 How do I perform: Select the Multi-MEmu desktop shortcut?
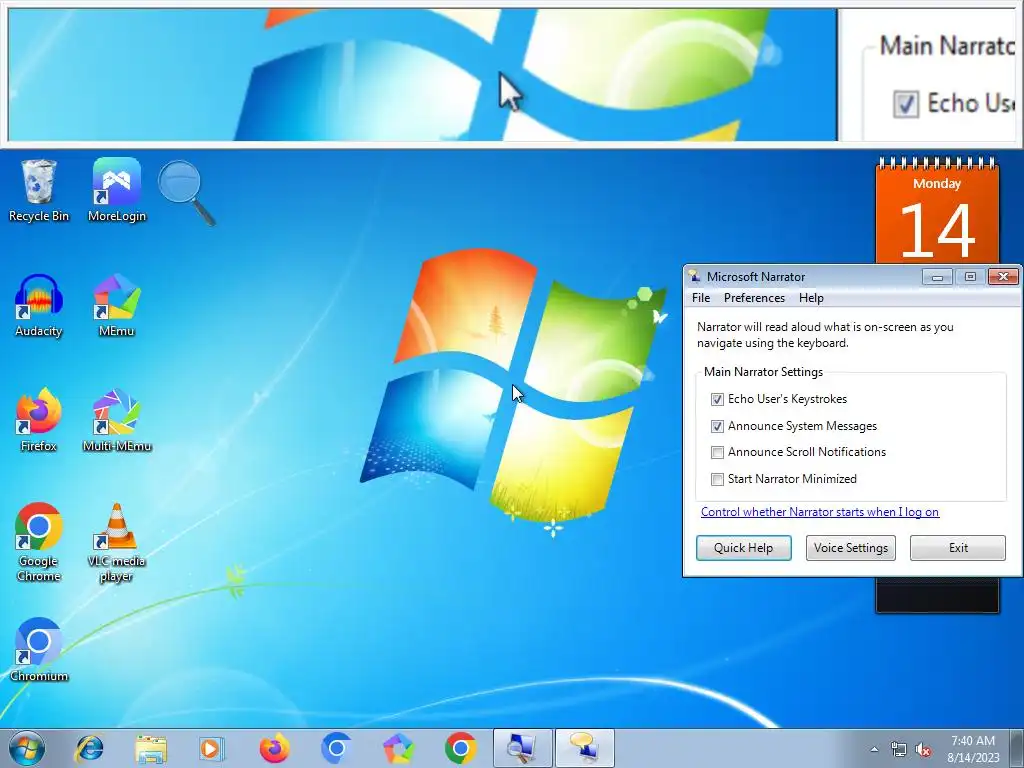coord(116,421)
